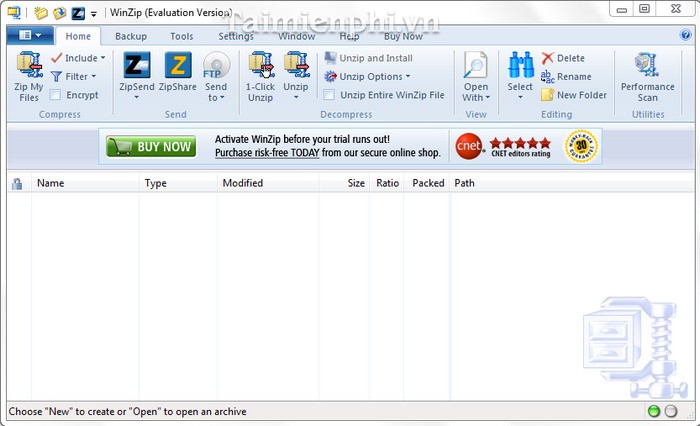This screenshot has width=700, height=426.
Task: Start the Performance Scan utility
Action: click(648, 77)
